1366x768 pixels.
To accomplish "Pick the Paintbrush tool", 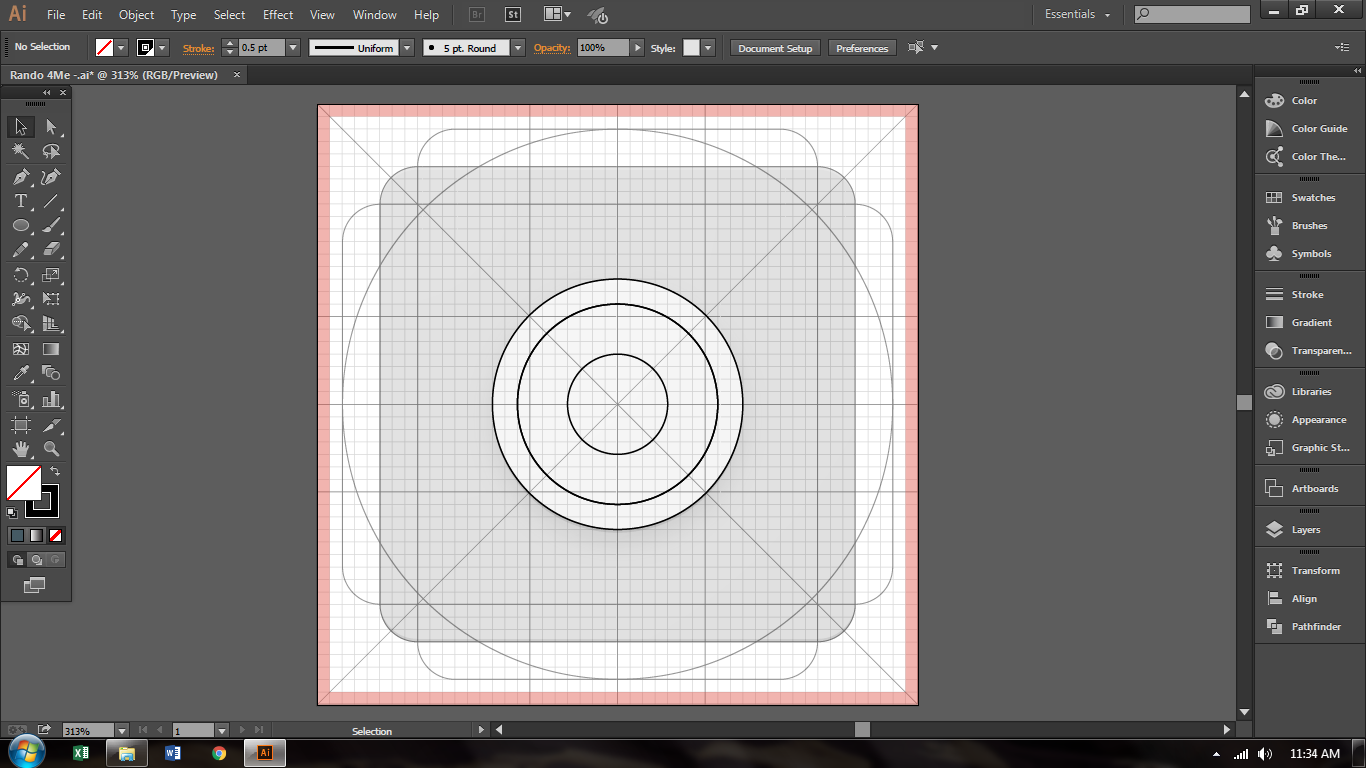I will click(x=51, y=226).
